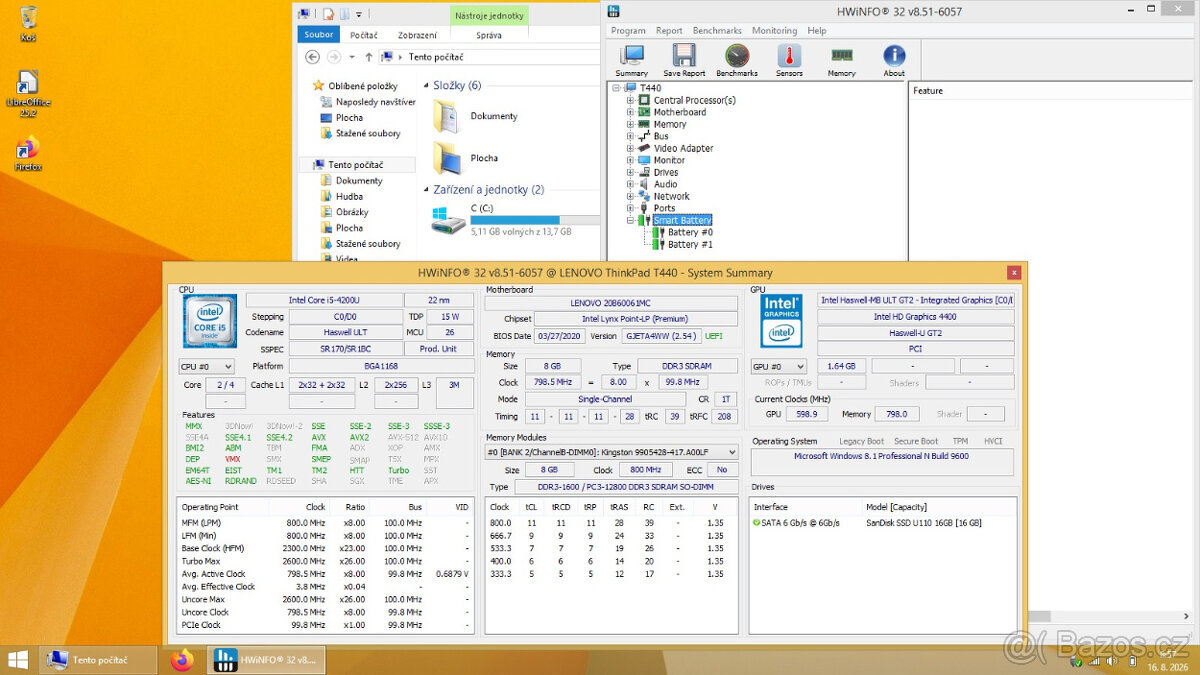1200x675 pixels.
Task: Expand Central Processor(s) tree node
Action: coord(630,100)
